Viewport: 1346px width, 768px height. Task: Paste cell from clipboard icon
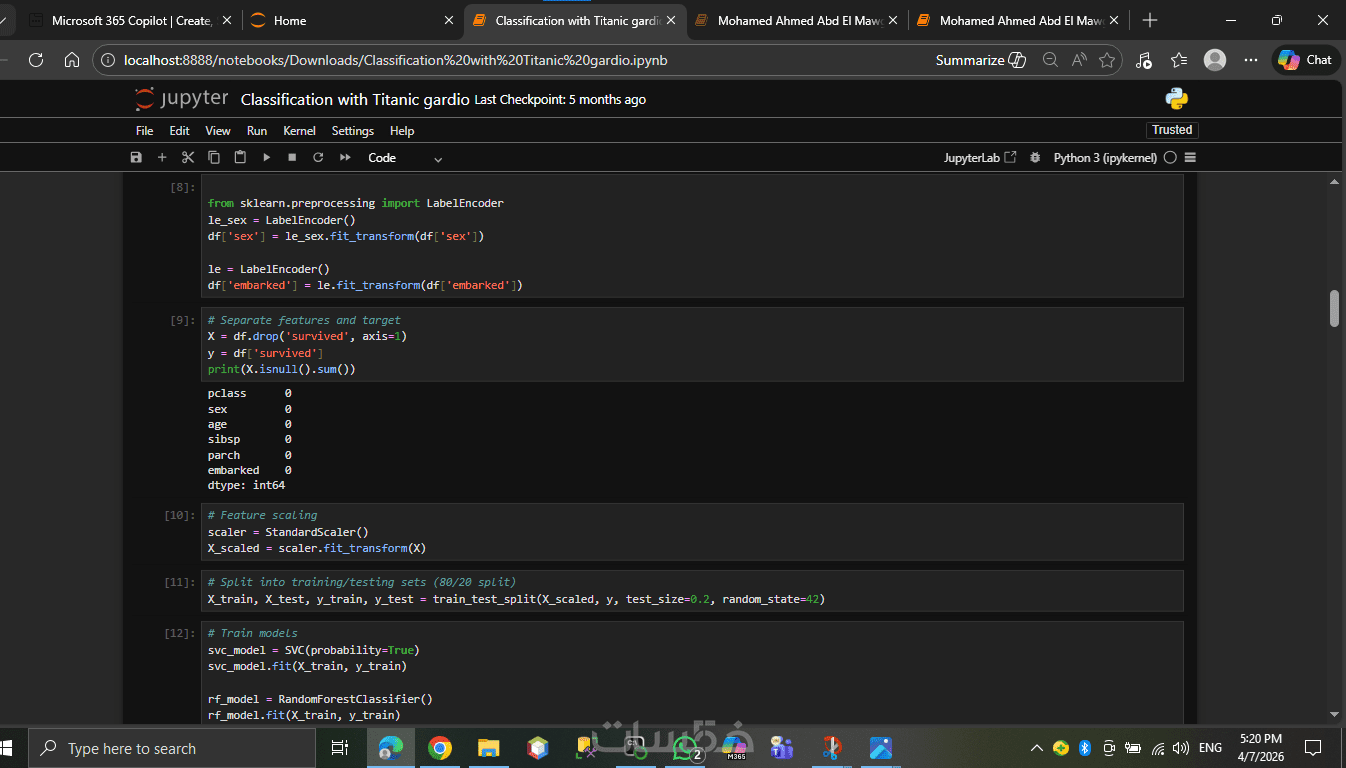pos(240,158)
